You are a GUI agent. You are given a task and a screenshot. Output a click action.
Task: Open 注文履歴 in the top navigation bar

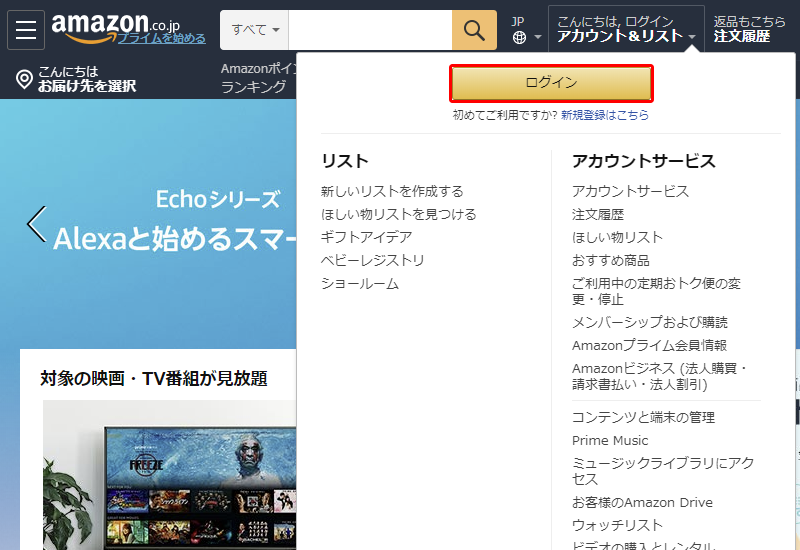(741, 36)
